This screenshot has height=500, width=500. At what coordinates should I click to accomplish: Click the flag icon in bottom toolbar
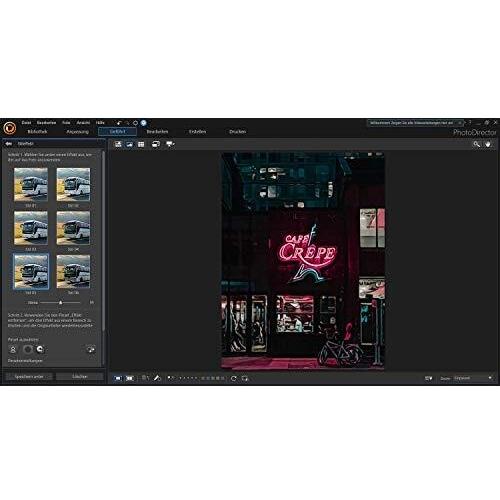pyautogui.click(x=170, y=378)
